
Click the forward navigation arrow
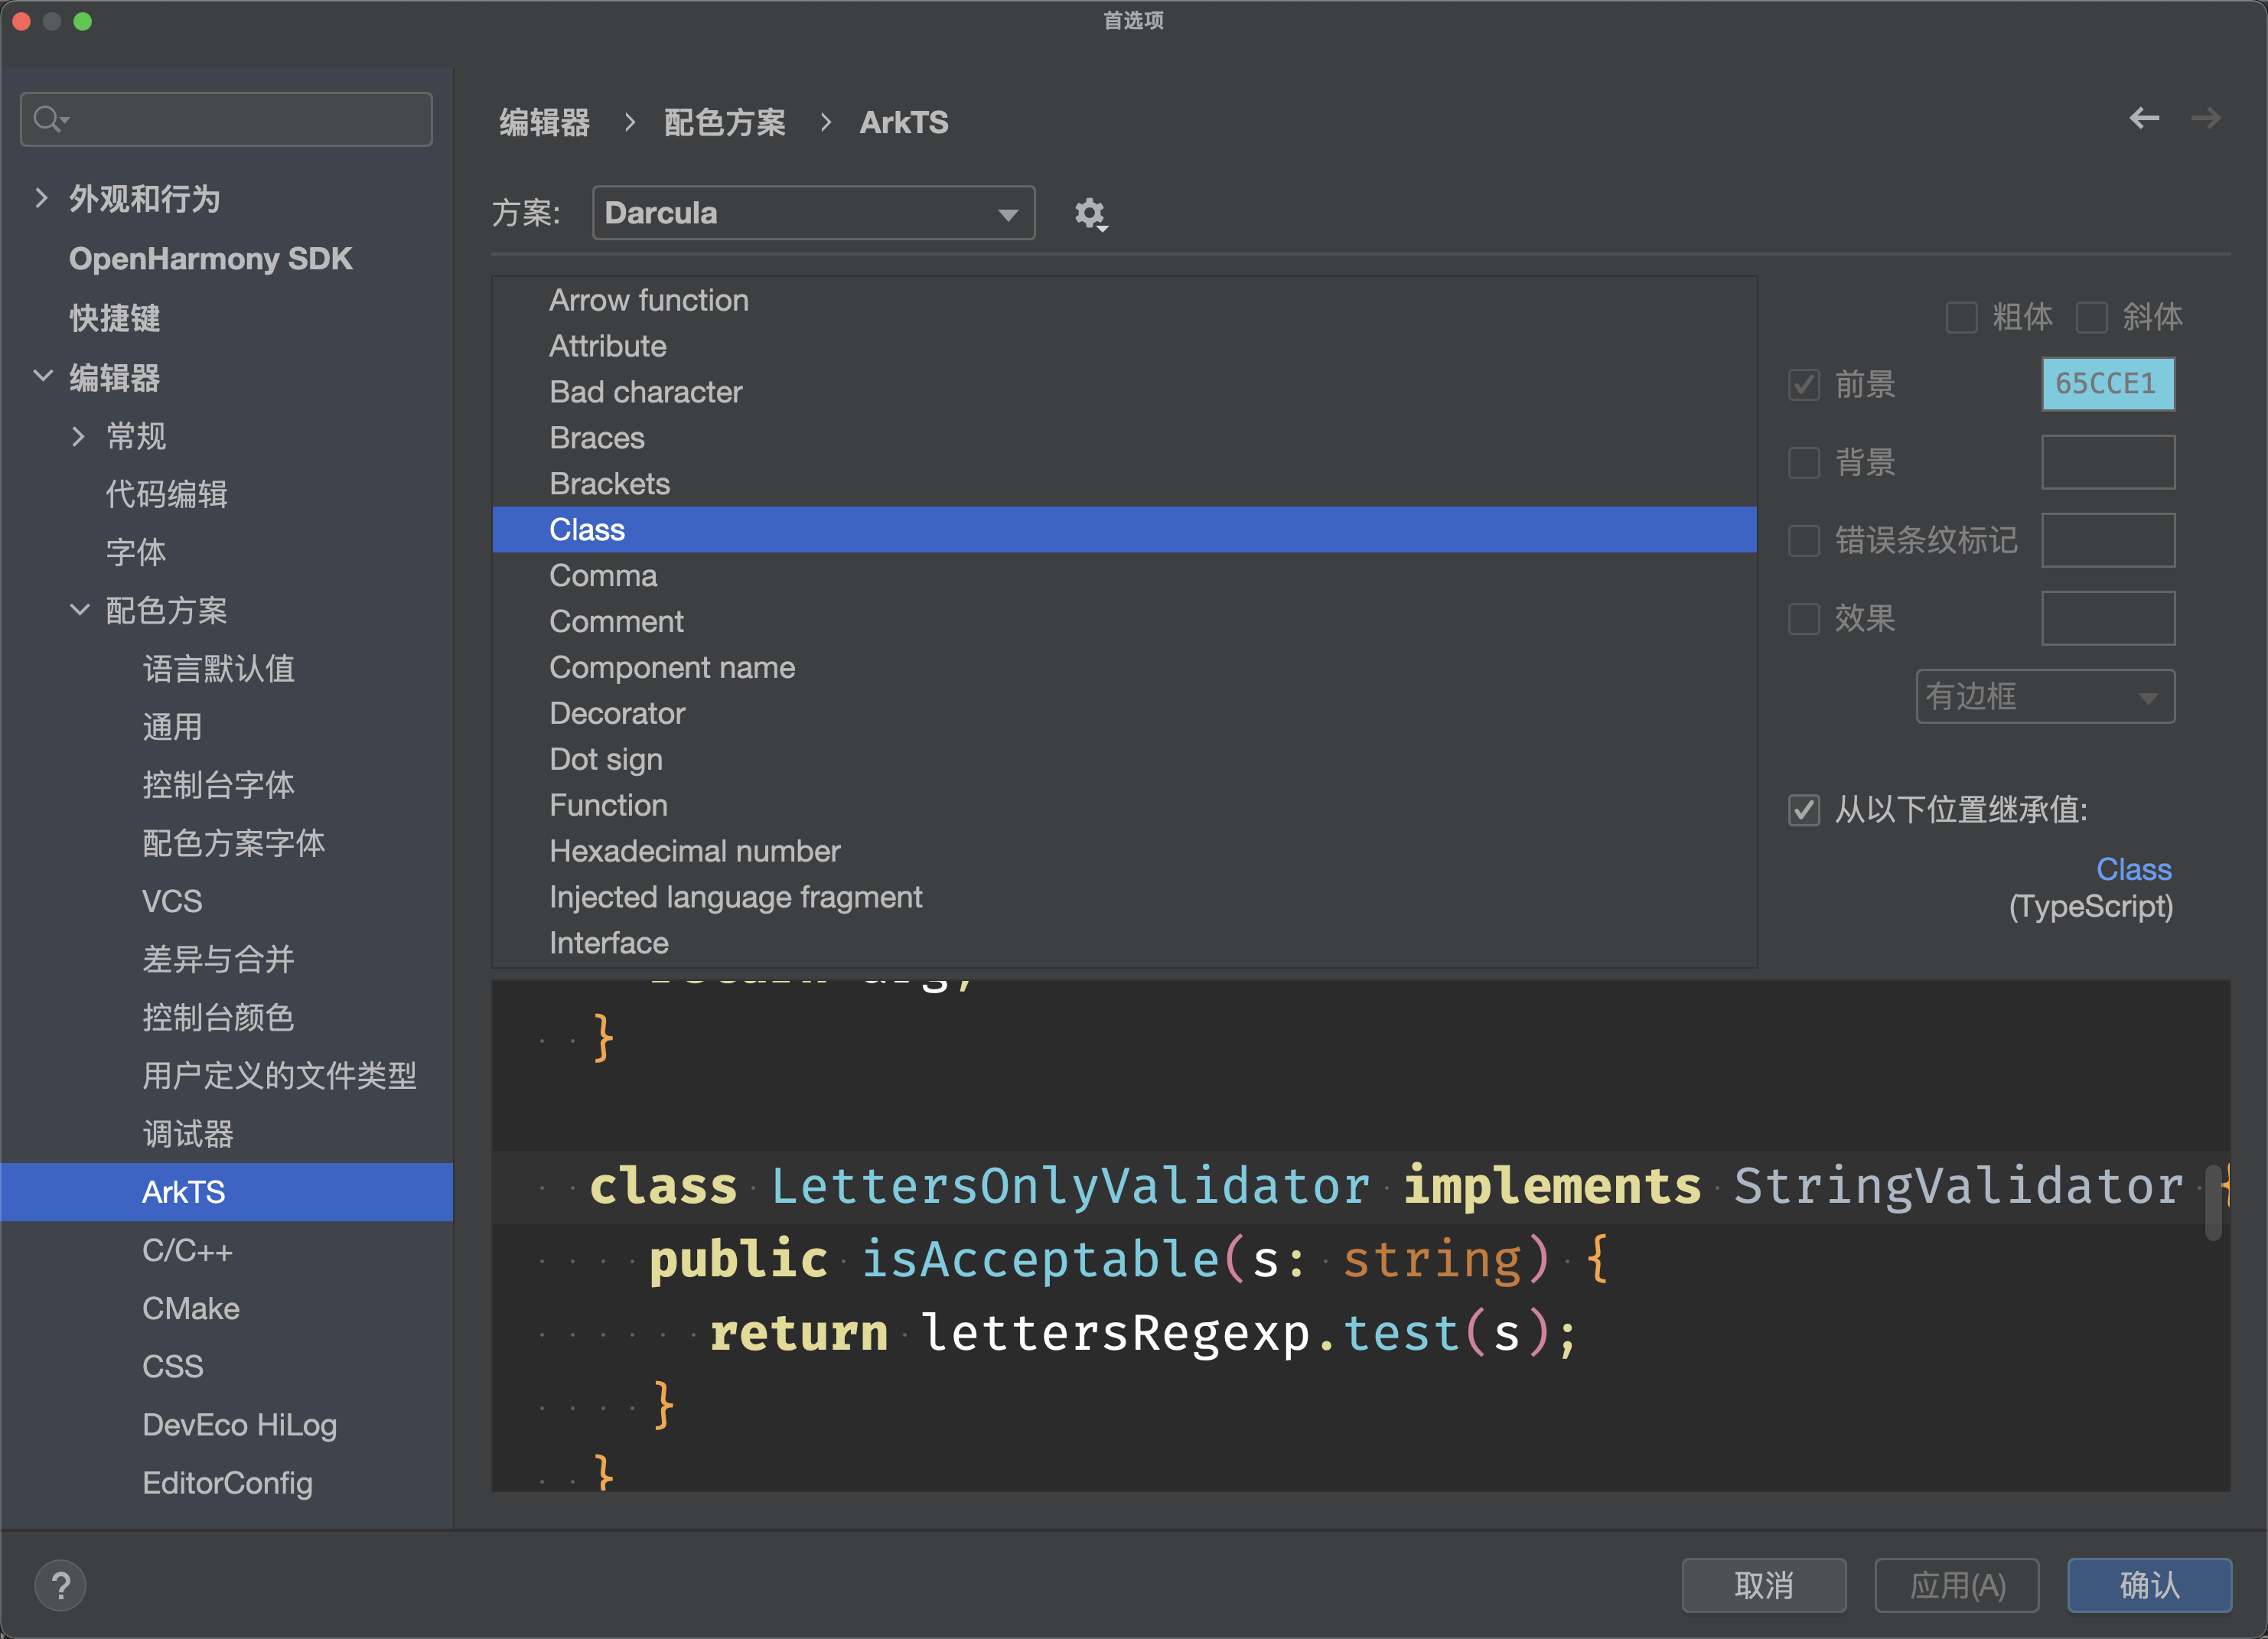click(x=2205, y=119)
